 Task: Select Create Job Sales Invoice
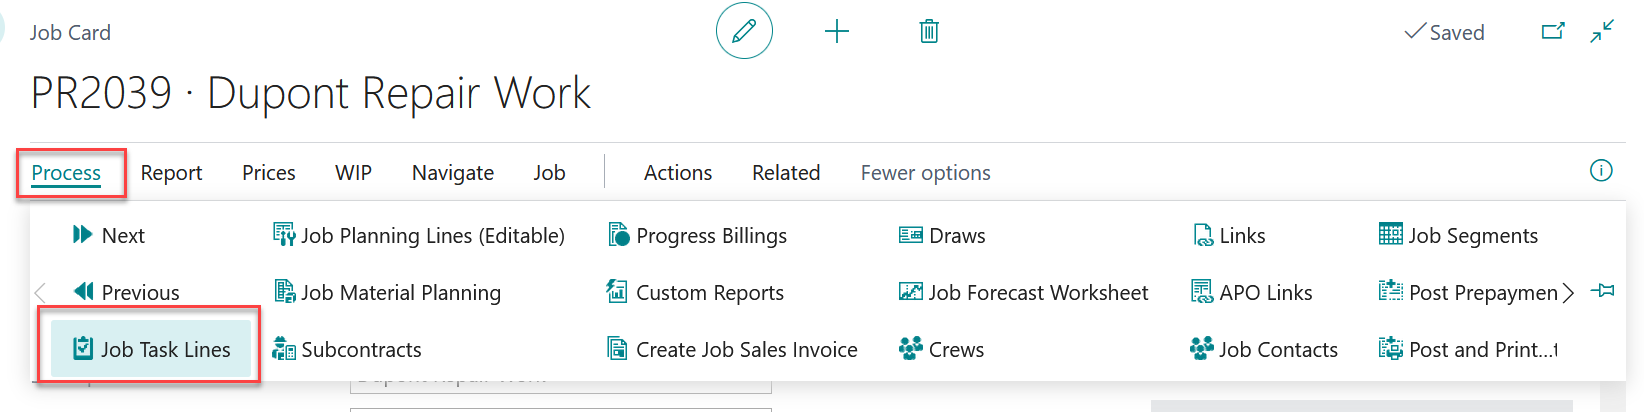[733, 349]
